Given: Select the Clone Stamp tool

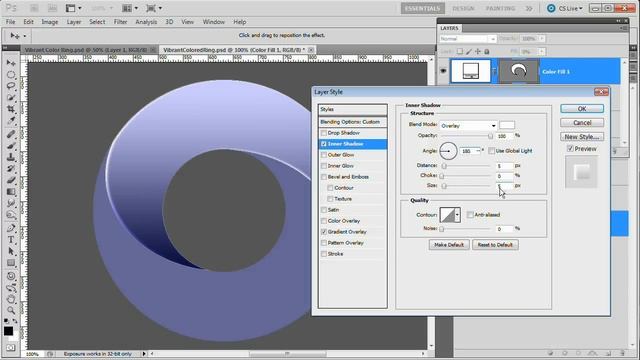Looking at the screenshot, I should point(11,157).
